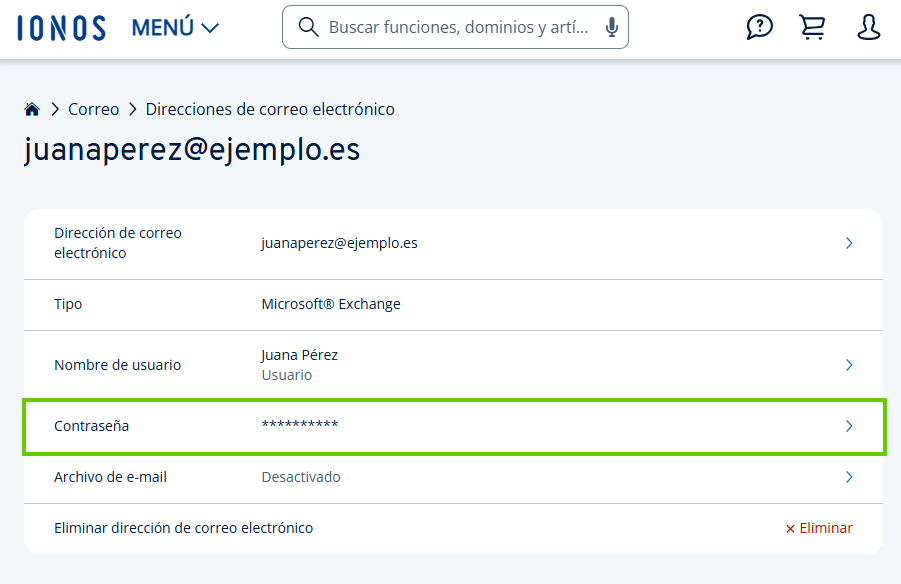Expand the email address row chevron

tap(848, 243)
